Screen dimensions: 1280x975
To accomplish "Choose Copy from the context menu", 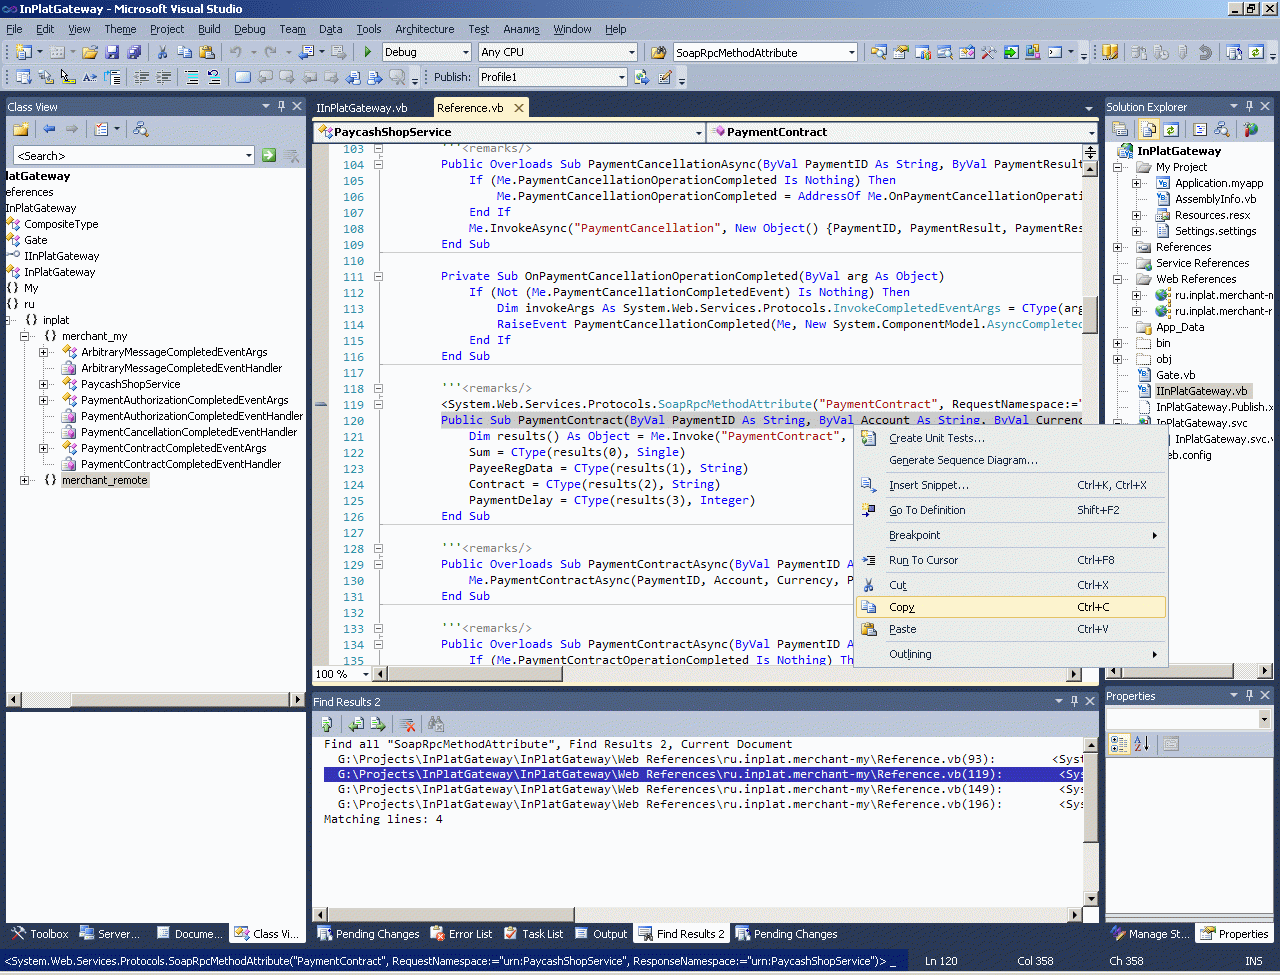I will click(x=902, y=607).
